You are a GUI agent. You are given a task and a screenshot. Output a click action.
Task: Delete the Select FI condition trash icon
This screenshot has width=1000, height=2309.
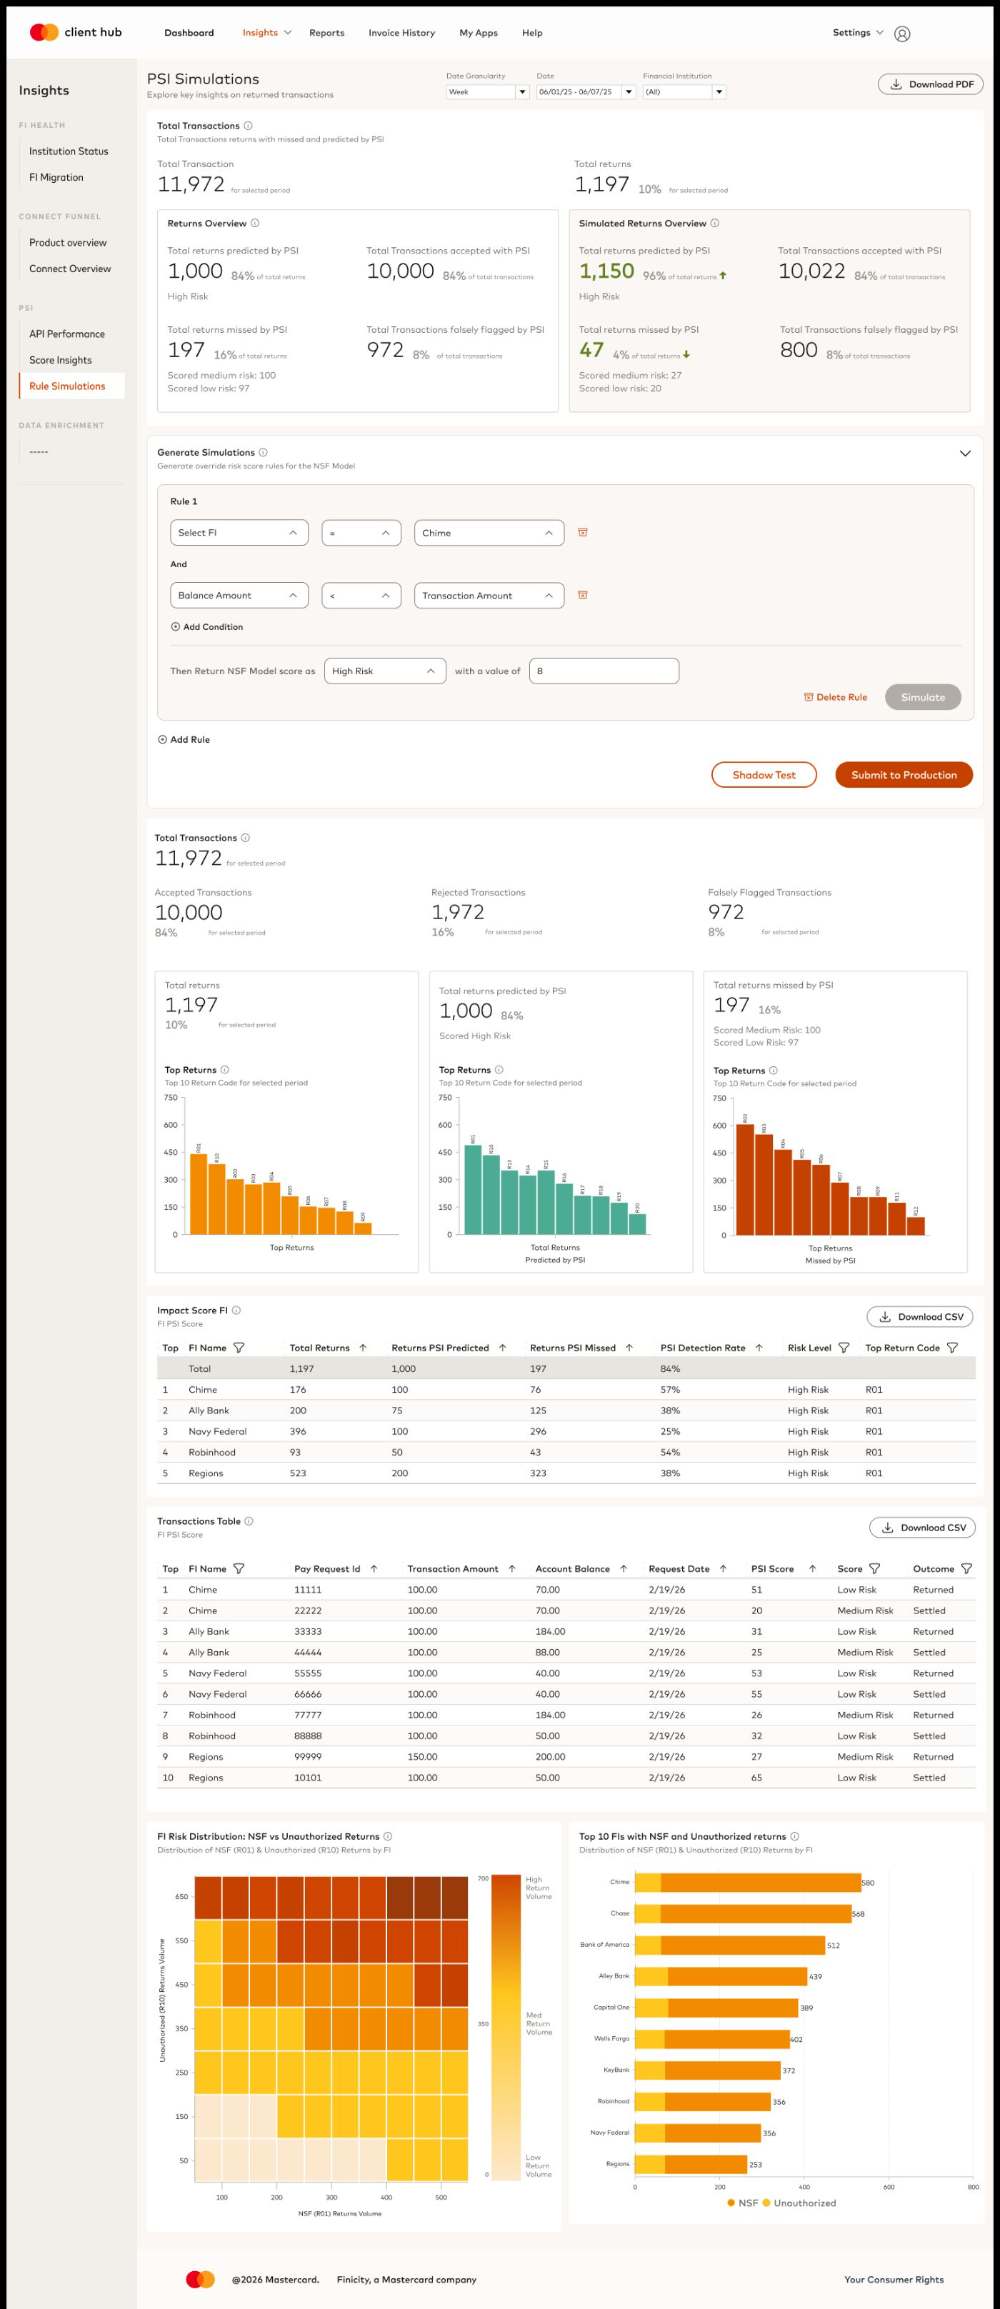coord(583,532)
